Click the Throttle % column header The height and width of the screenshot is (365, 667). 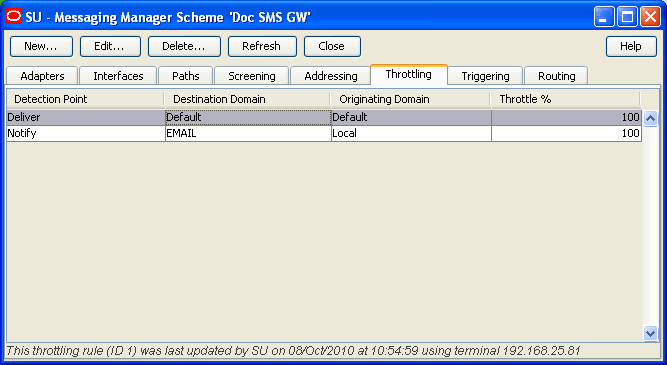click(565, 99)
